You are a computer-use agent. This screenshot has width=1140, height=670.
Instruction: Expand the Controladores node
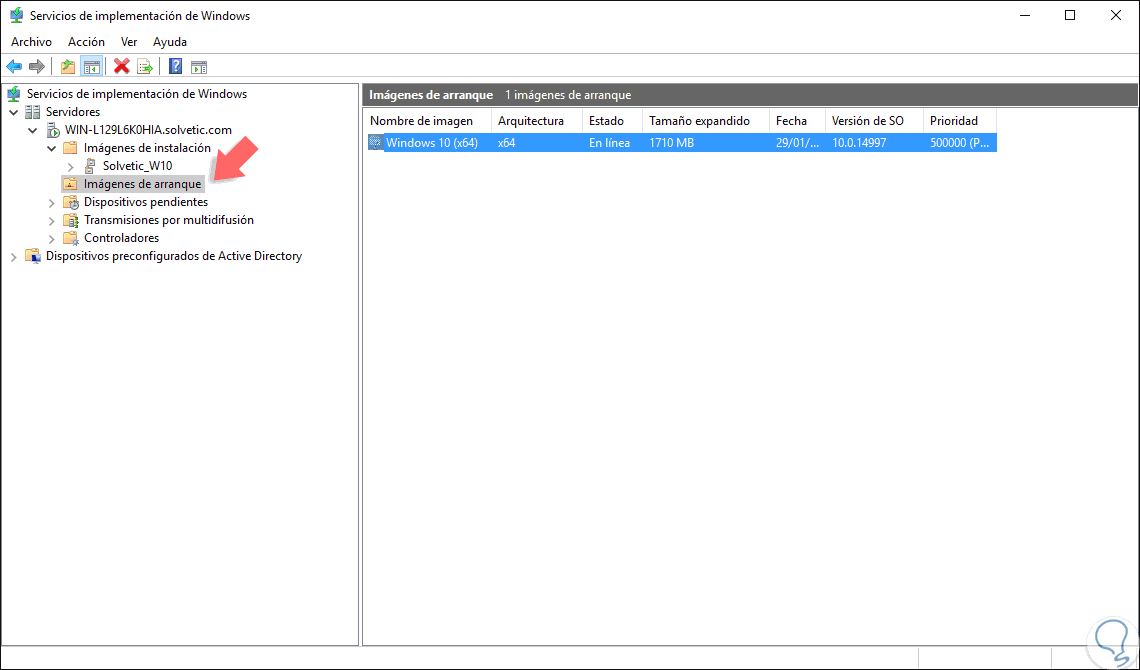click(52, 238)
